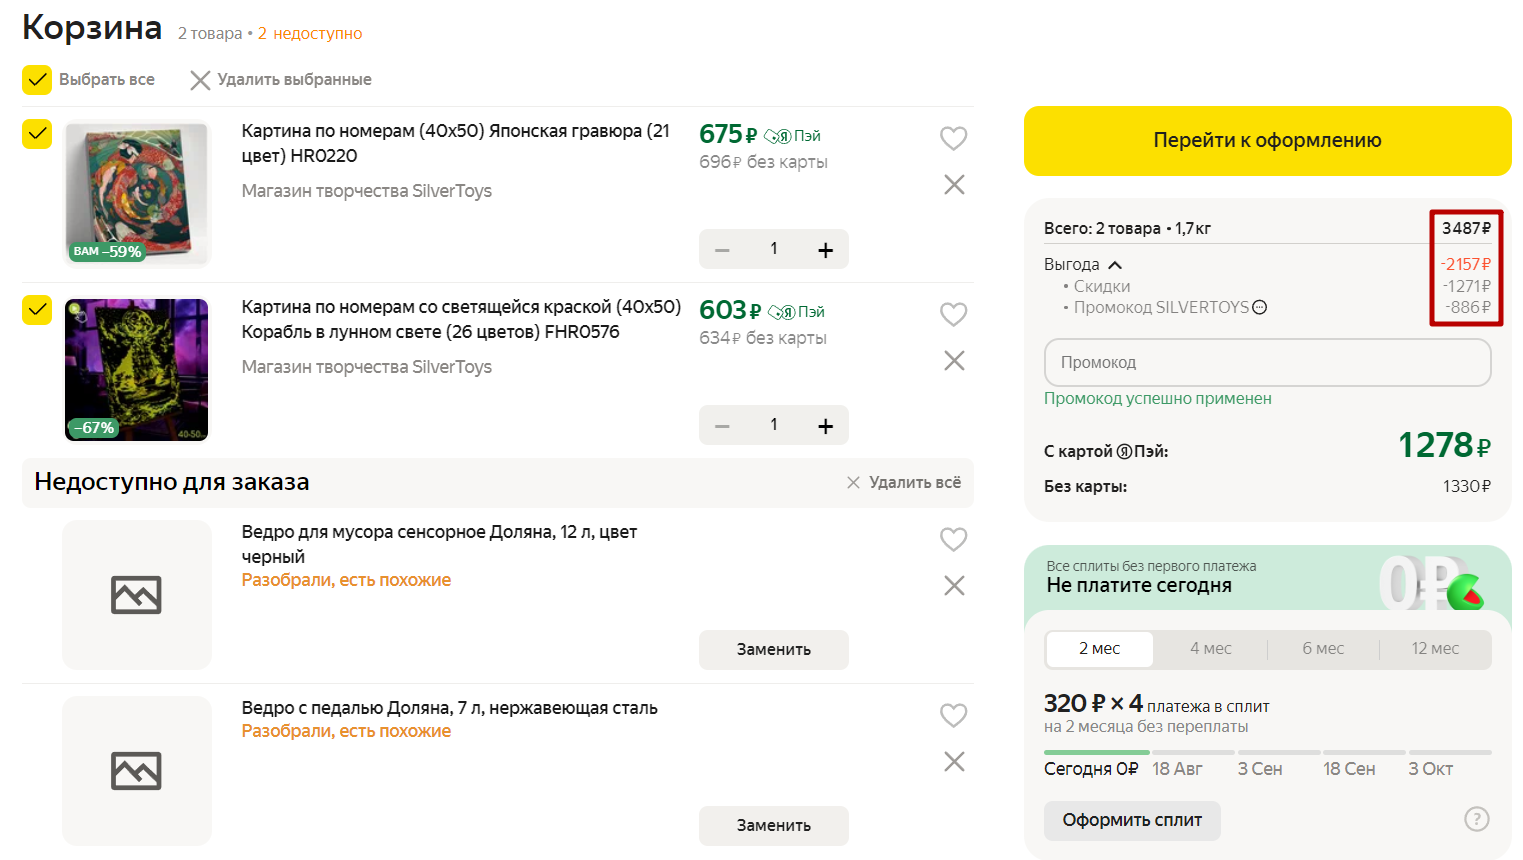This screenshot has width=1523, height=860.
Task: Uncheck the Японская гравюра item checkbox
Action: (37, 134)
